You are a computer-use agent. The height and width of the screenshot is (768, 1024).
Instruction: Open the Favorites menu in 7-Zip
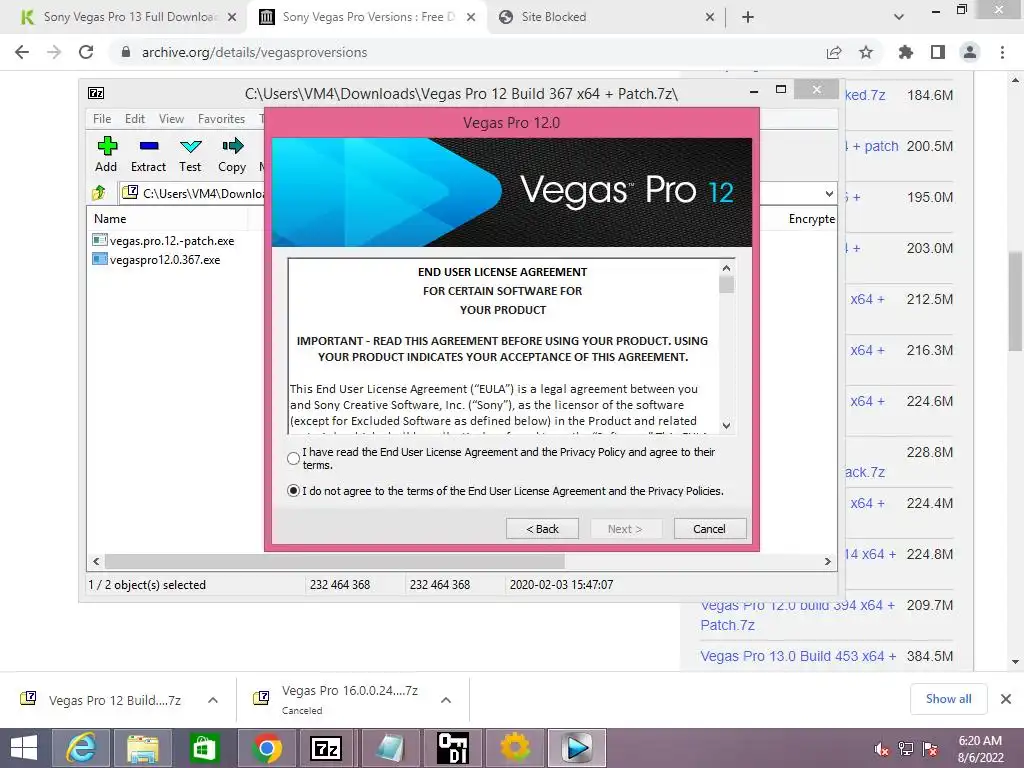point(221,119)
